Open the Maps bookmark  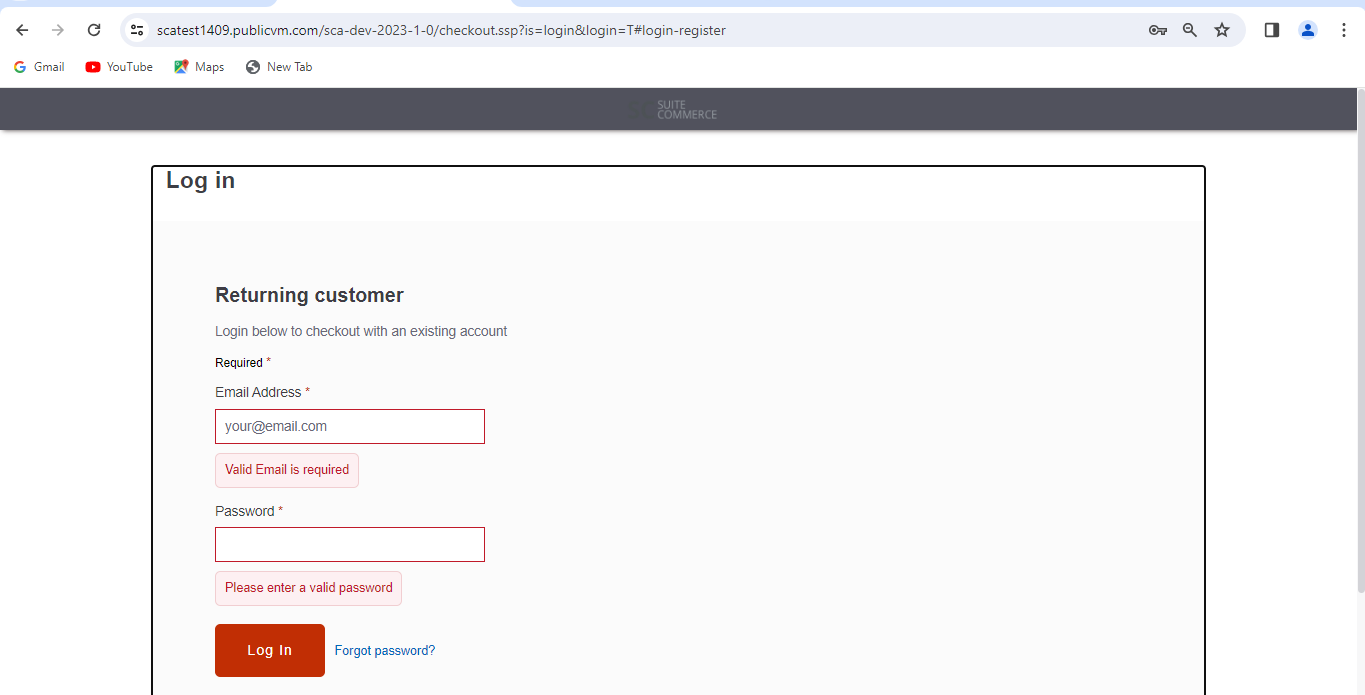tap(199, 67)
